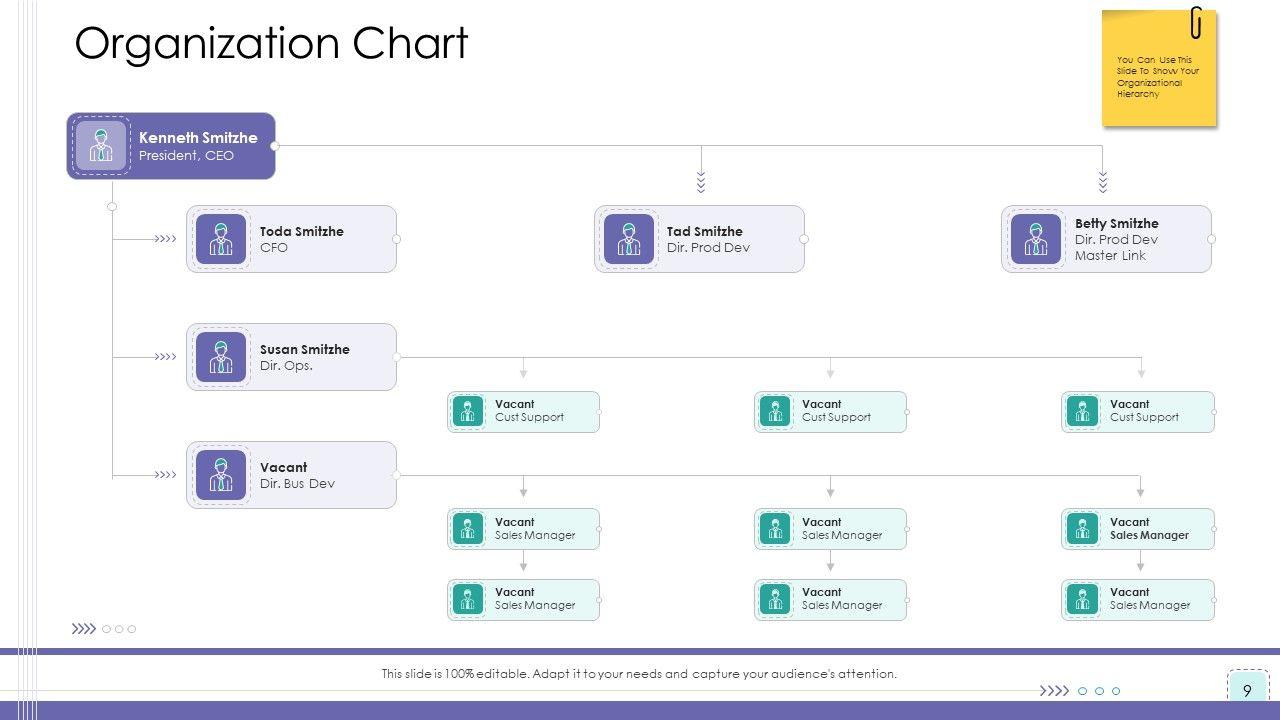Click Kenneth Smitzhe's avatar icon
This screenshot has height=720, width=1280.
pyautogui.click(x=101, y=146)
